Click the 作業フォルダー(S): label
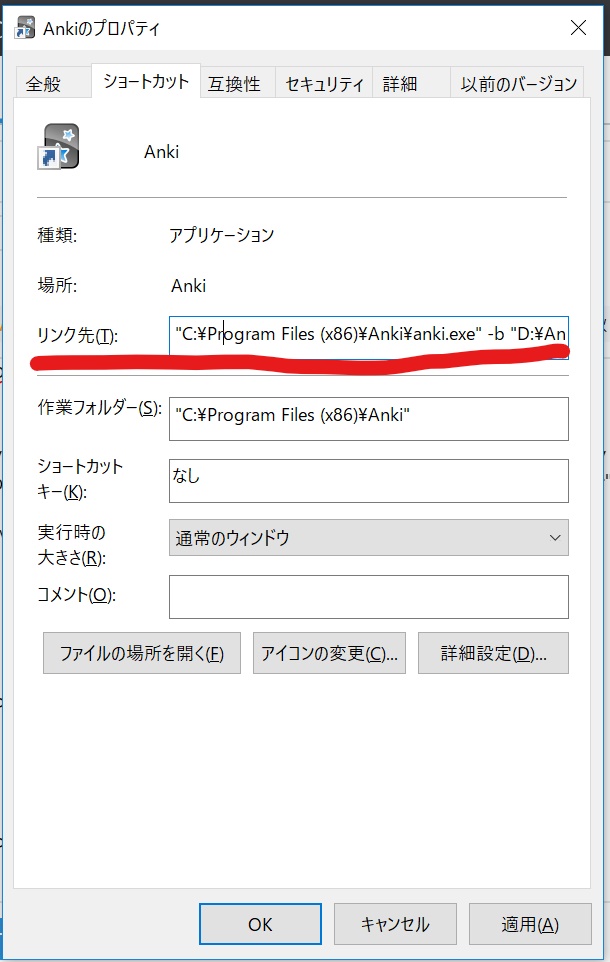610x962 pixels. (x=99, y=408)
